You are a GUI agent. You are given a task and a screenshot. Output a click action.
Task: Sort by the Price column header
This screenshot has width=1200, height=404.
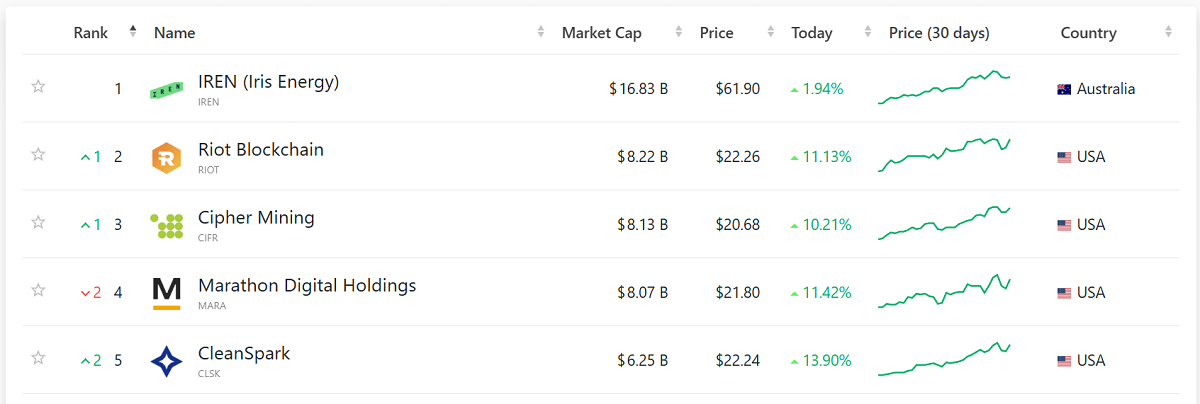pyautogui.click(x=716, y=33)
